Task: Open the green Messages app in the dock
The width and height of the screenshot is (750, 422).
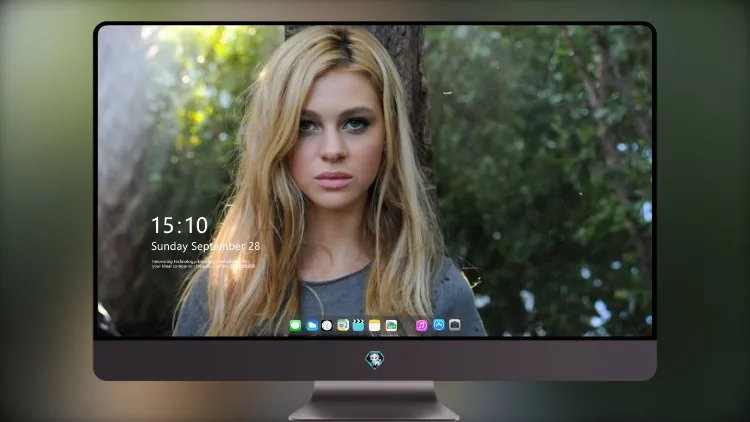Action: (x=295, y=326)
